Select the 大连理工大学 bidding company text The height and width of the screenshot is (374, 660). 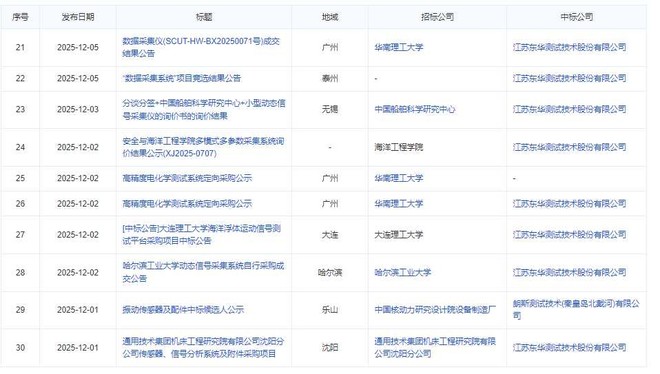[399, 235]
